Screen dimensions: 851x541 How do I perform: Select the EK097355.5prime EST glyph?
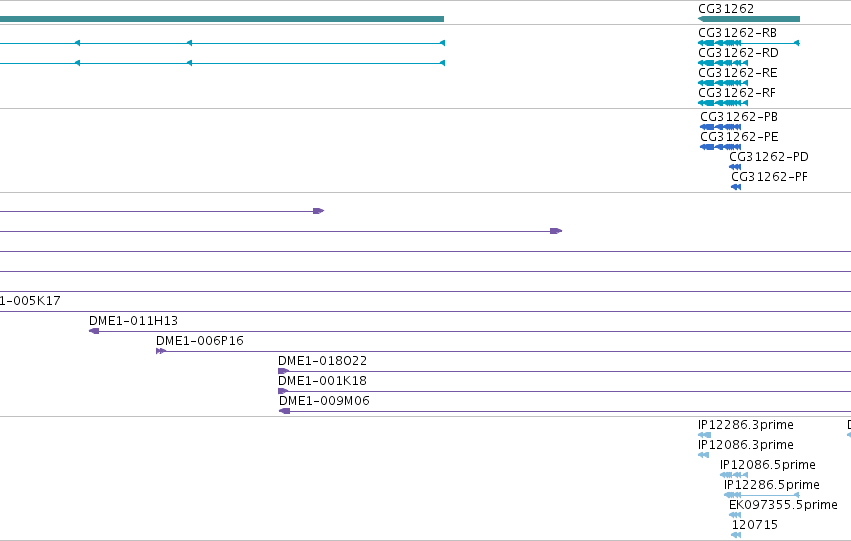pos(735,515)
